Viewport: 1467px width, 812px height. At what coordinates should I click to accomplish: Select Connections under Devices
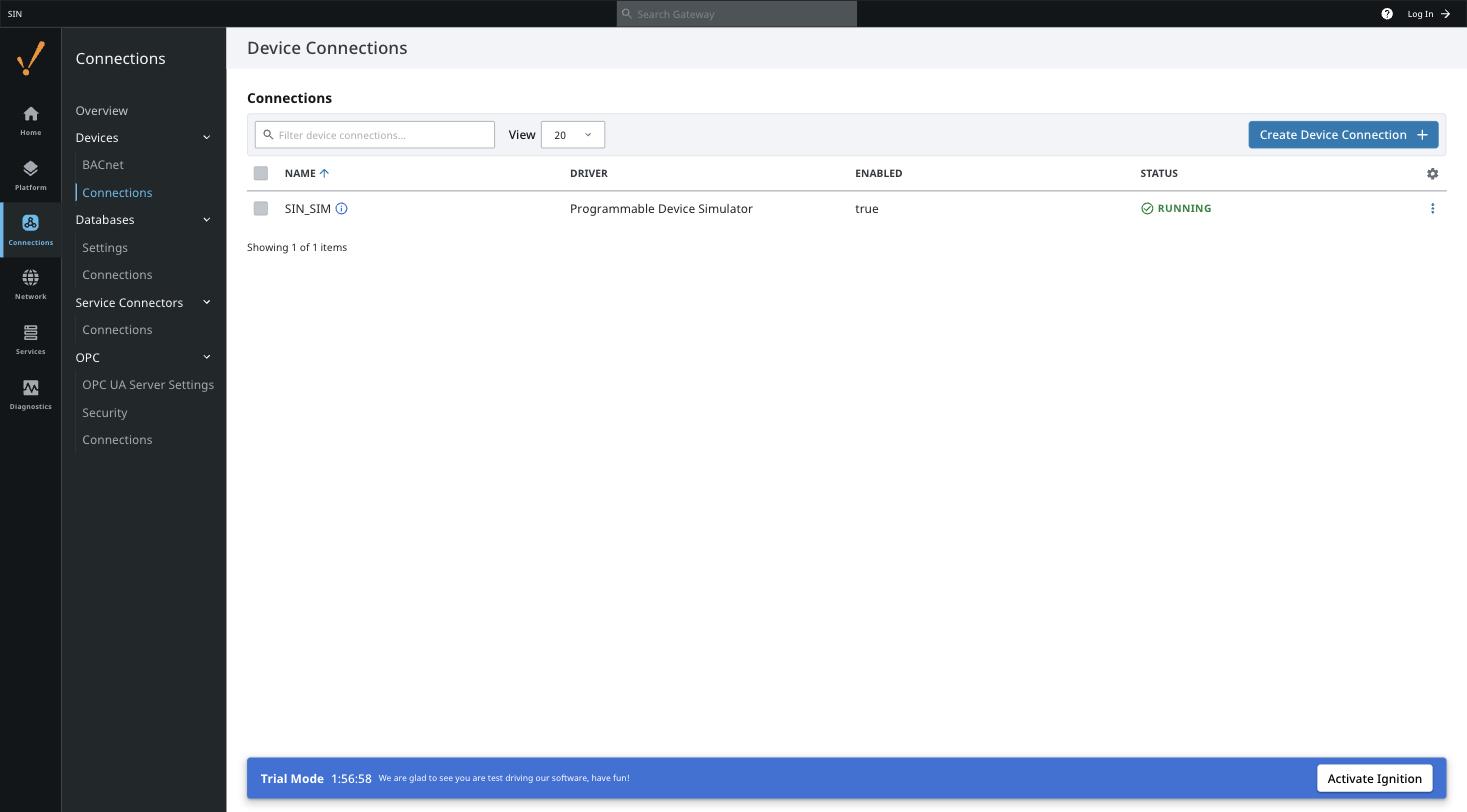coord(117,193)
